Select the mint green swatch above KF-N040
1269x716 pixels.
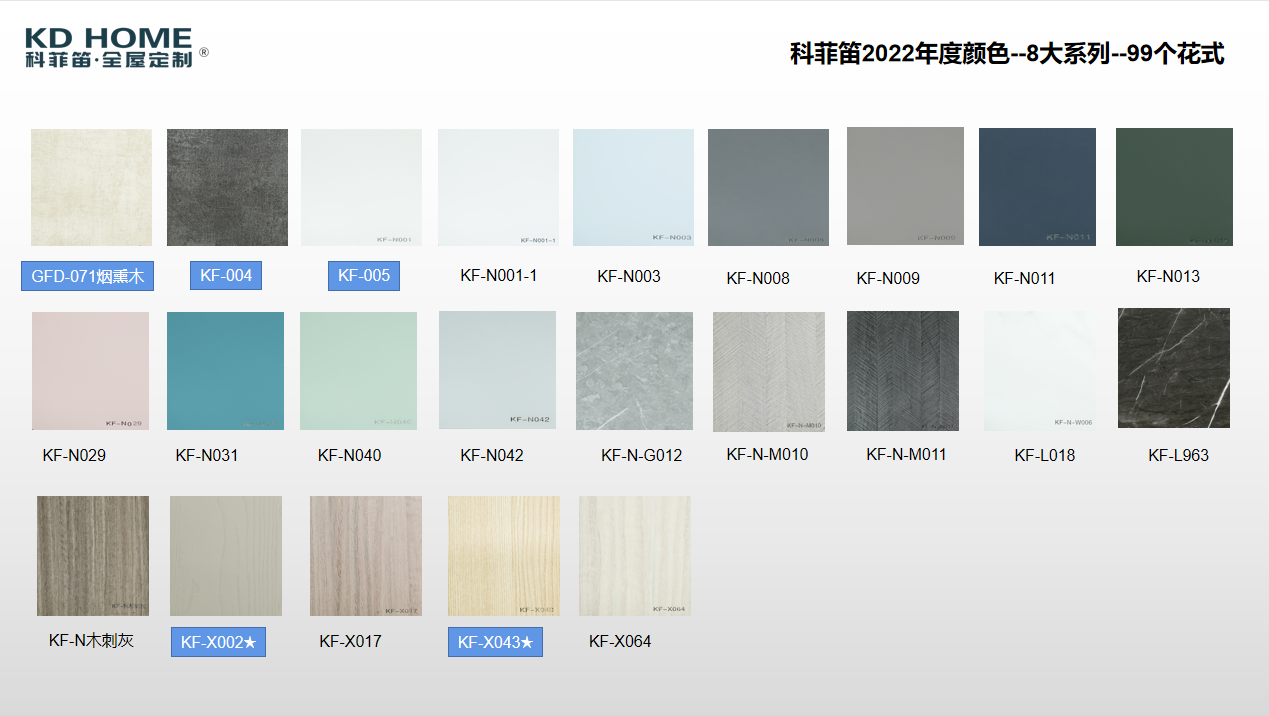click(358, 371)
